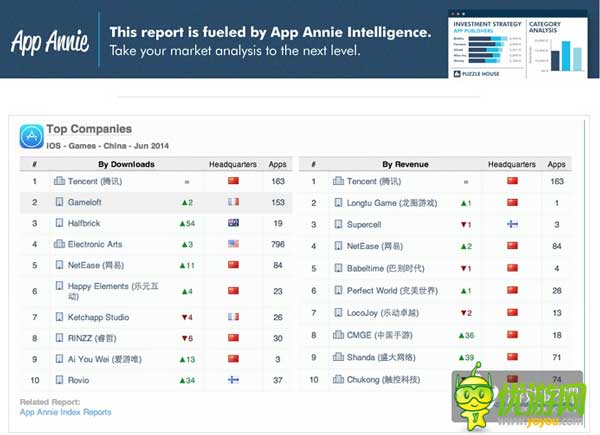
Task: Click the Investment Strategy chart thumbnail
Action: [486, 42]
